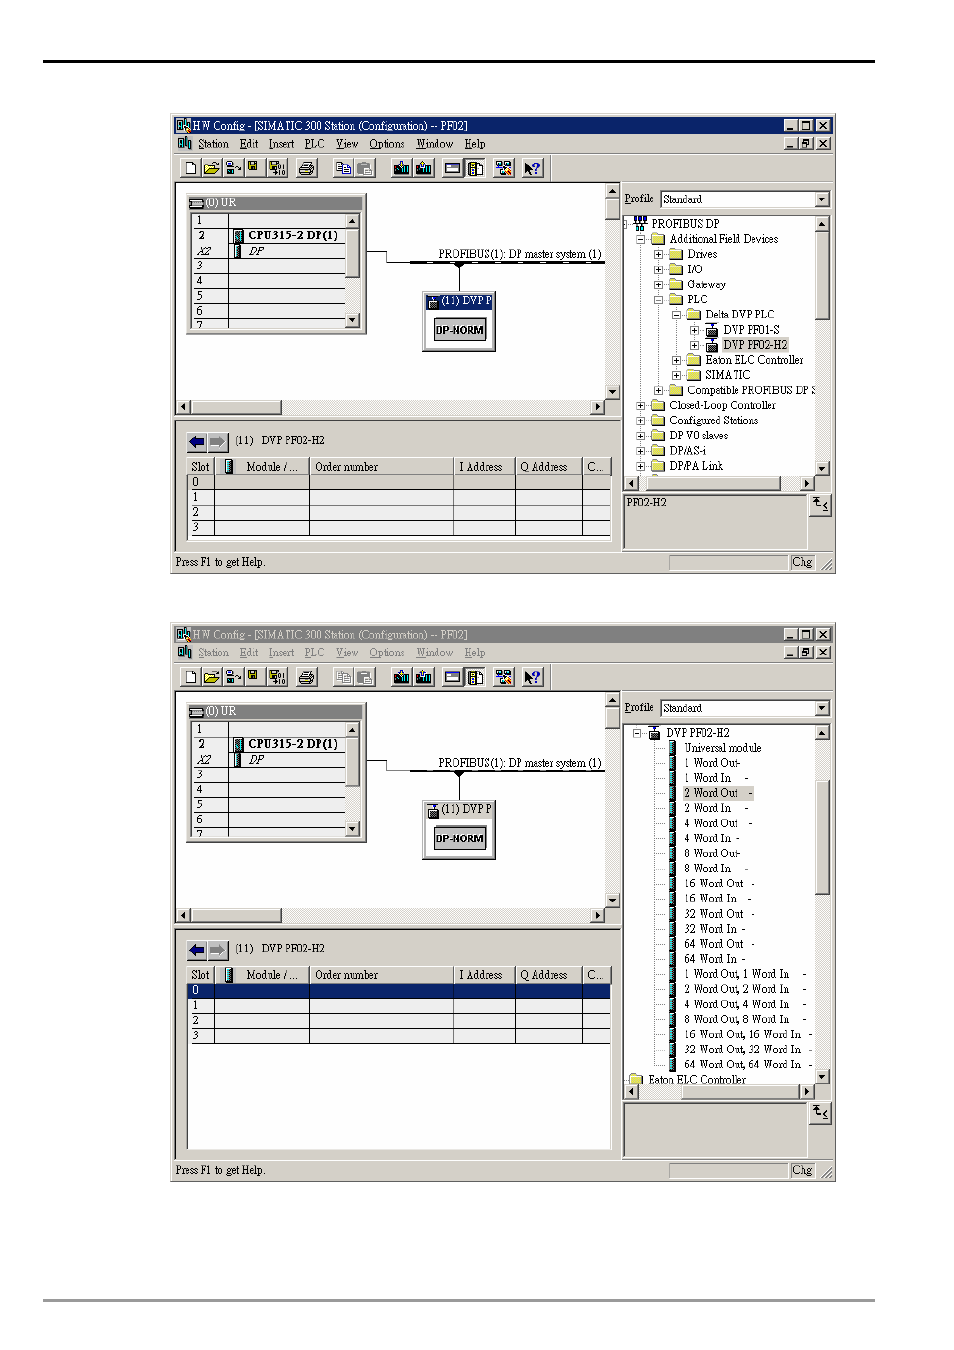This screenshot has height=1350, width=954.
Task: Select Eaton ELC Controller folder in upper catalog
Action: (x=754, y=360)
